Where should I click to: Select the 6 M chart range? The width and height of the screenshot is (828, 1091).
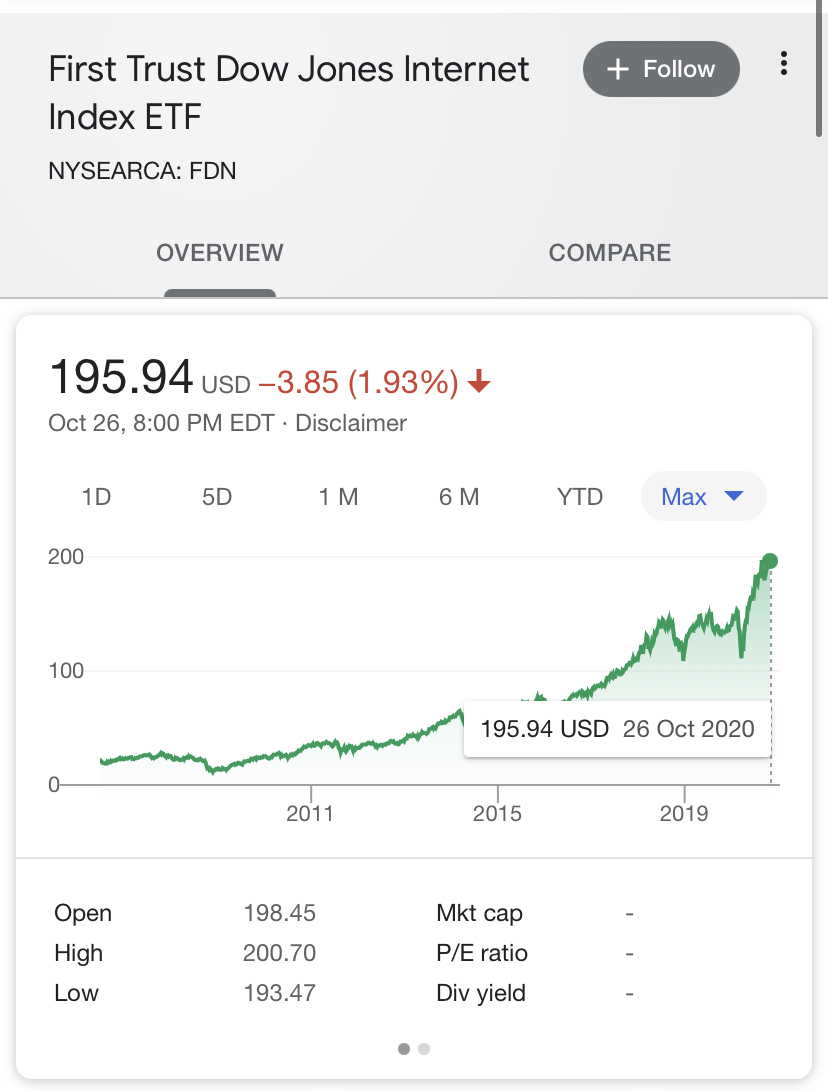[x=459, y=497]
